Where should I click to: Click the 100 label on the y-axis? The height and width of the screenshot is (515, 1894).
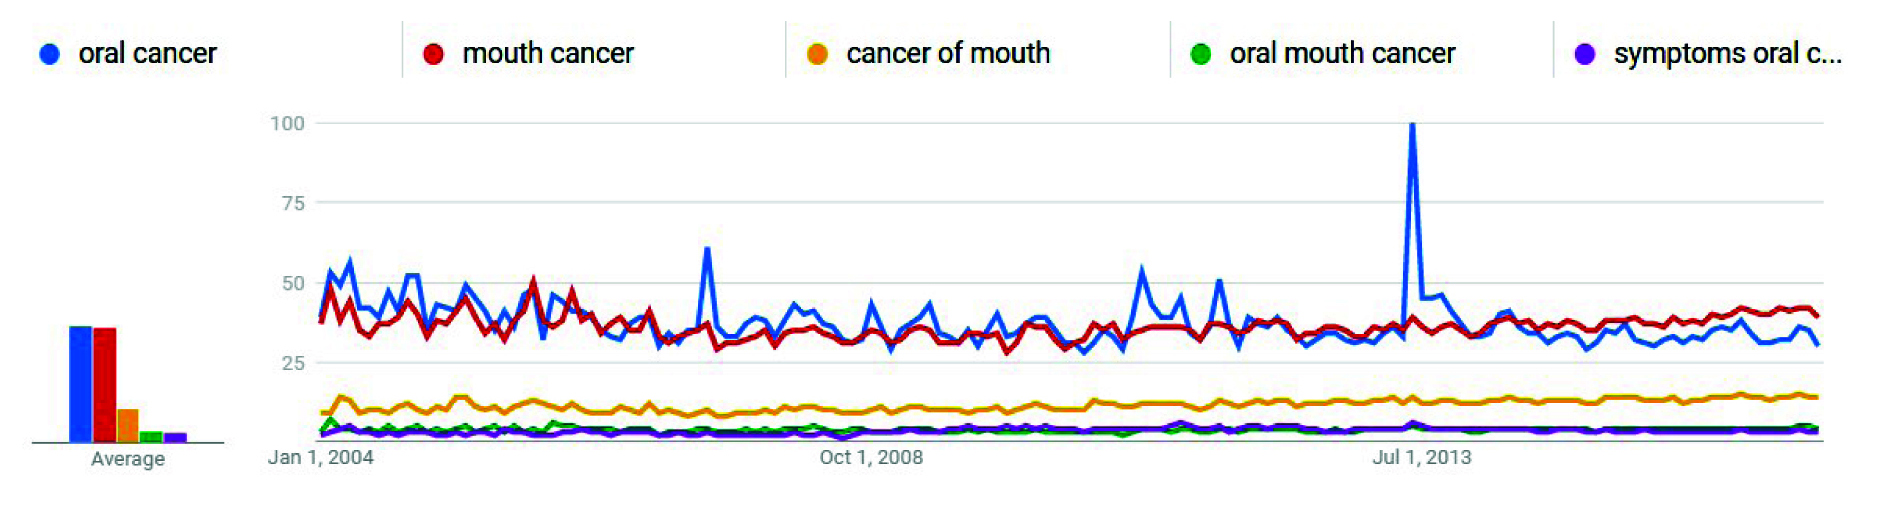point(287,123)
